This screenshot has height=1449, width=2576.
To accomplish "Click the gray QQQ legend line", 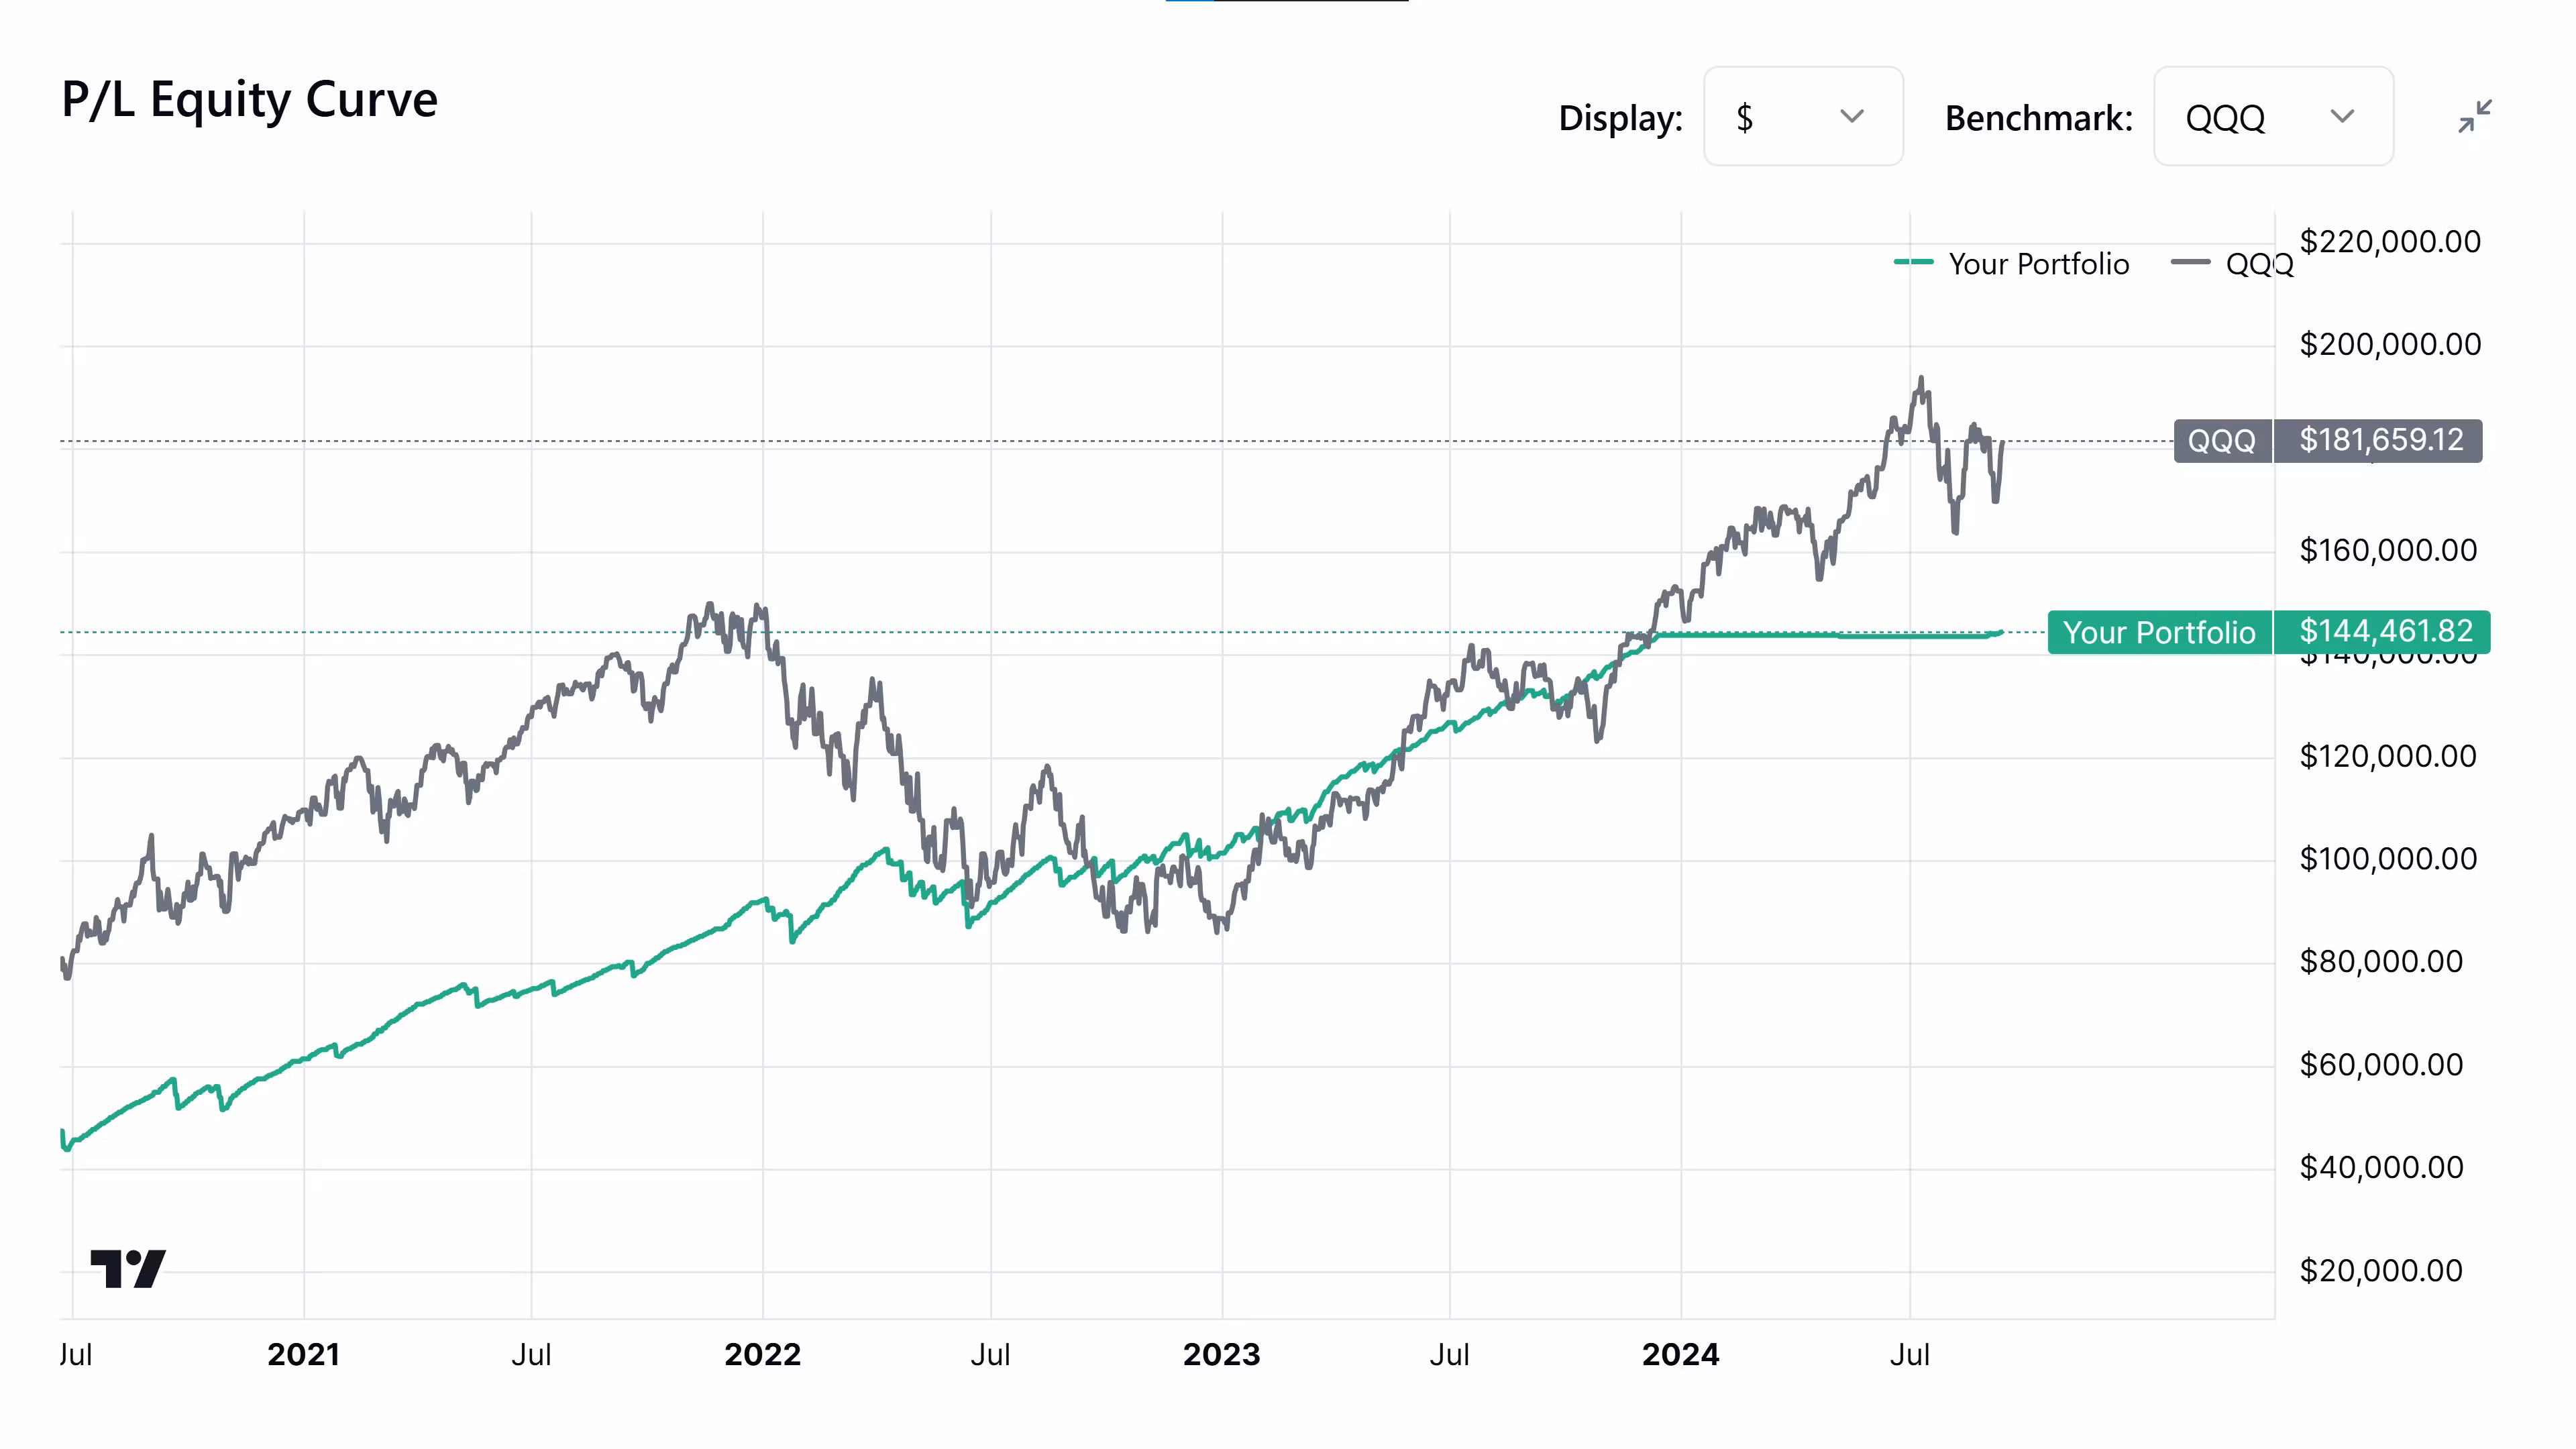I will tap(2190, 263).
